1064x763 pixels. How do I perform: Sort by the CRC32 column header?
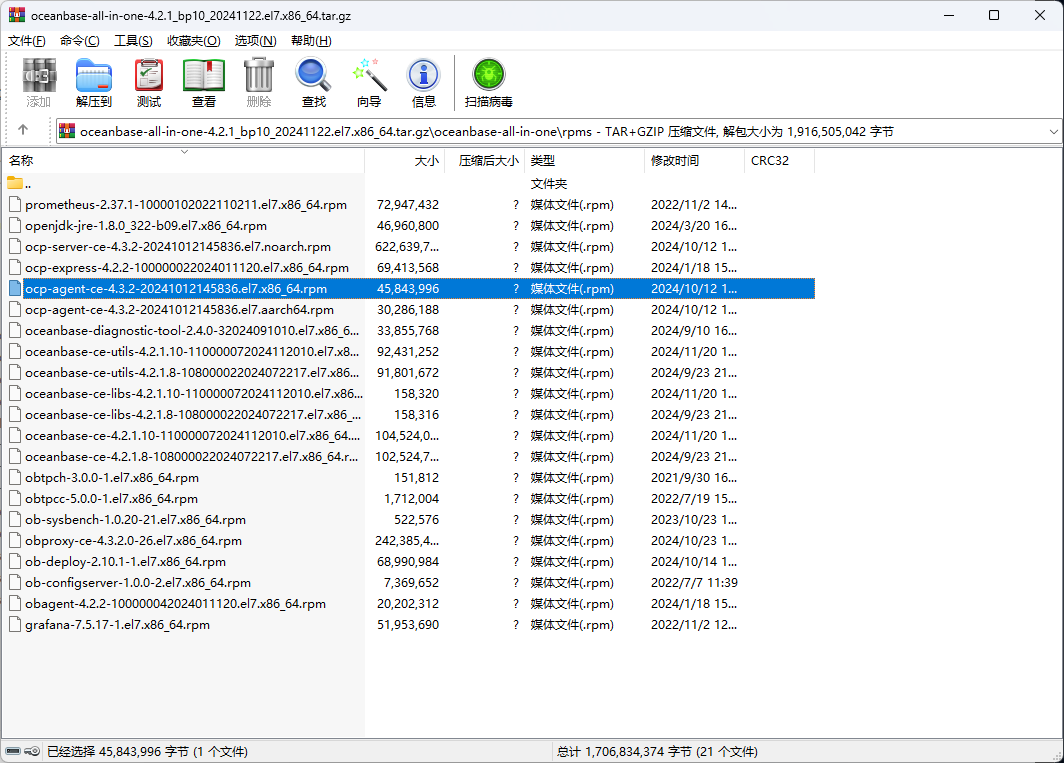(780, 161)
